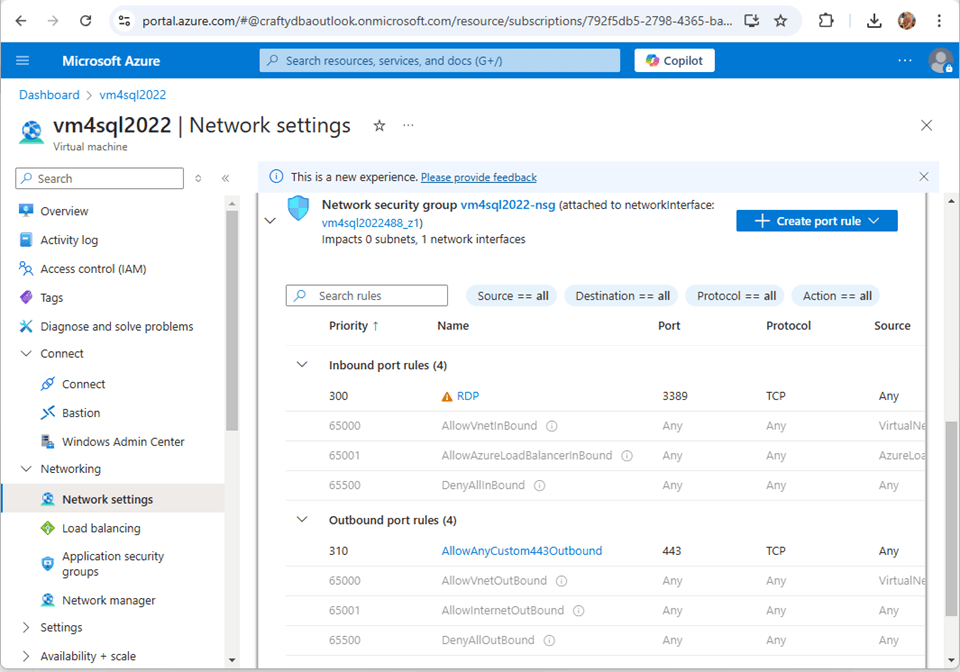Click the info icon next to DenyAllInBound
This screenshot has height=672, width=960.
coord(539,486)
